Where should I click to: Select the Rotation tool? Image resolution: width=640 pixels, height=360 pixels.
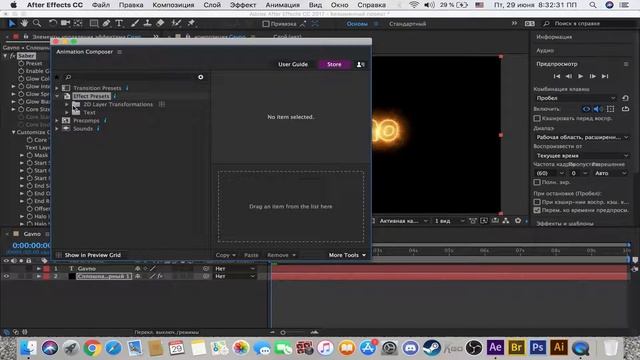tap(53, 24)
